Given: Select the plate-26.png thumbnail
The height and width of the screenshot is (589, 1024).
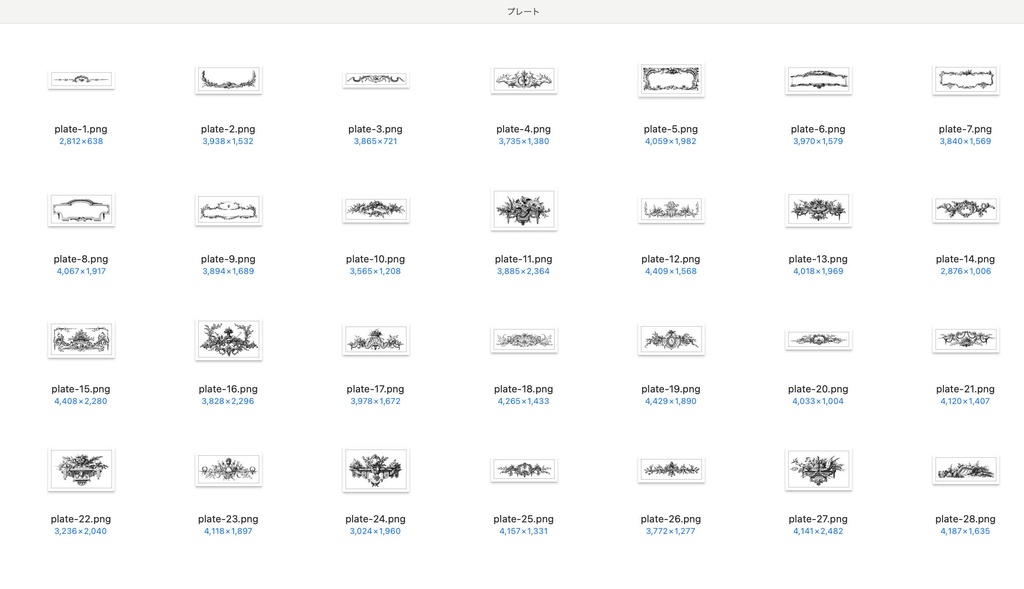Looking at the screenshot, I should (x=671, y=470).
